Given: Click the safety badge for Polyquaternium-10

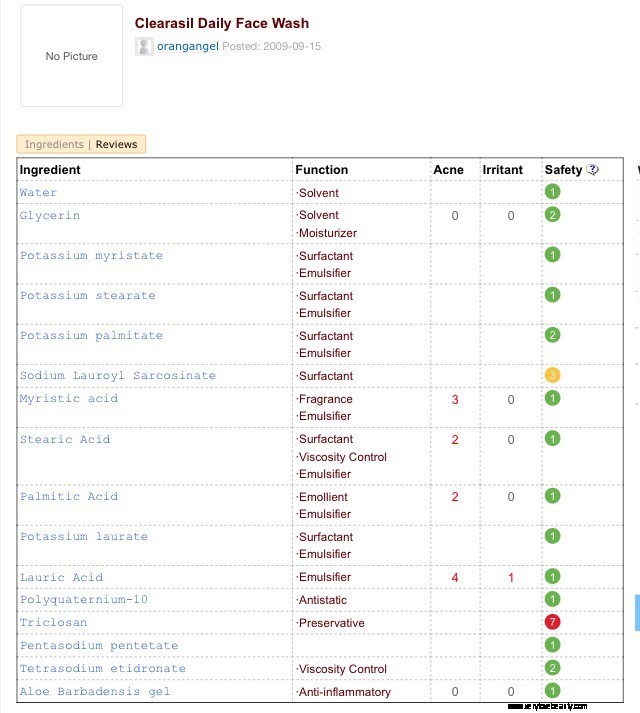Looking at the screenshot, I should click(x=552, y=599).
